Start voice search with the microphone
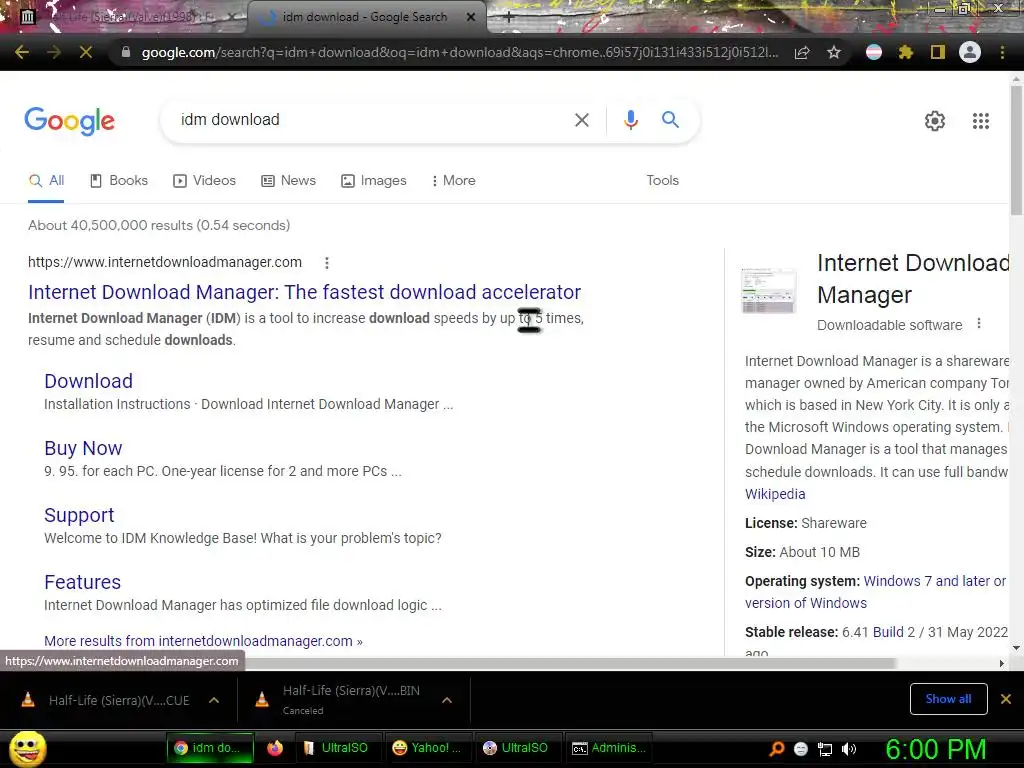 click(630, 120)
